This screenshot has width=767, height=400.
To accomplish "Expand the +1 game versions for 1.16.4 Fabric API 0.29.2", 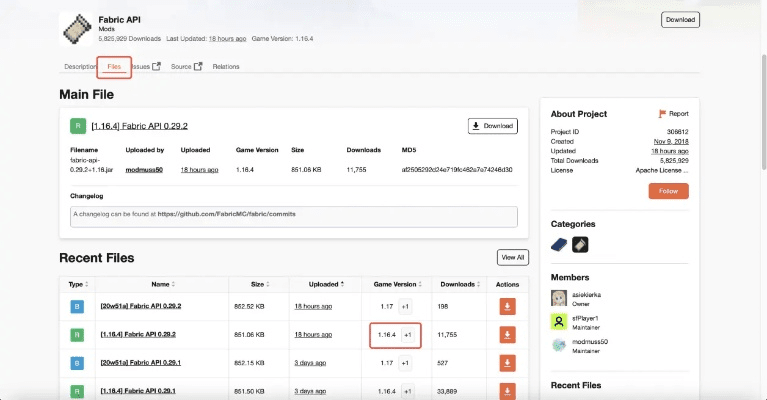I will point(407,335).
